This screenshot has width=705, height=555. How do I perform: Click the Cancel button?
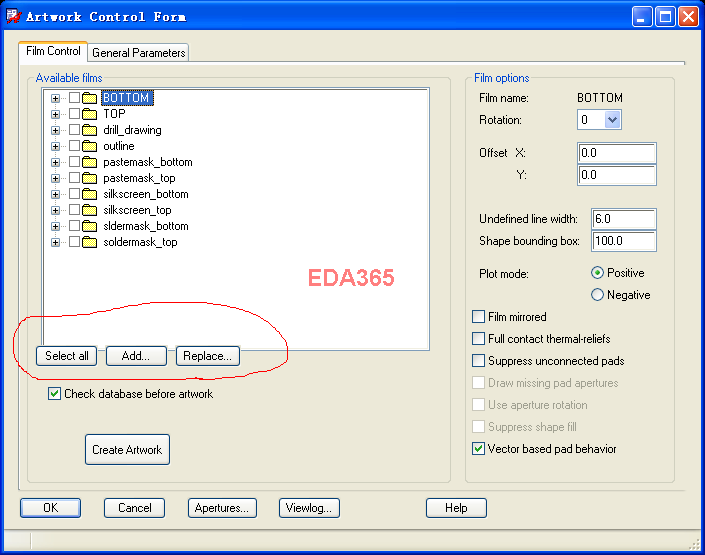click(x=134, y=508)
